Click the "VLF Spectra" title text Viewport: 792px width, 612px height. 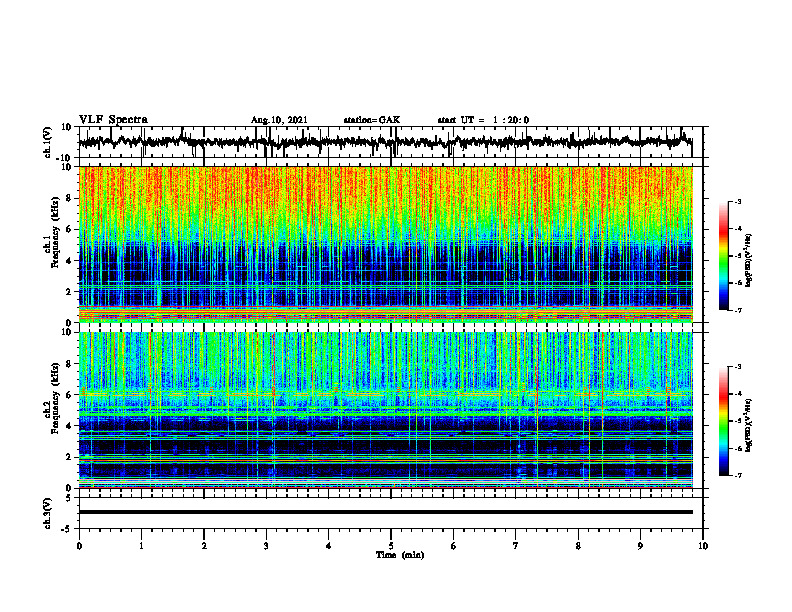click(x=114, y=120)
